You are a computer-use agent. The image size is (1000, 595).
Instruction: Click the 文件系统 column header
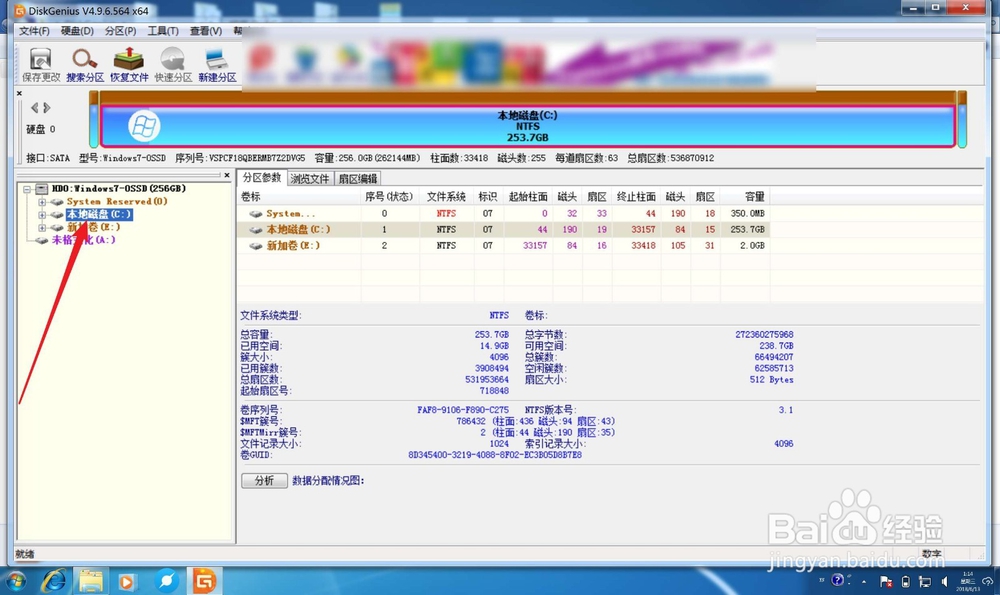pyautogui.click(x=446, y=196)
